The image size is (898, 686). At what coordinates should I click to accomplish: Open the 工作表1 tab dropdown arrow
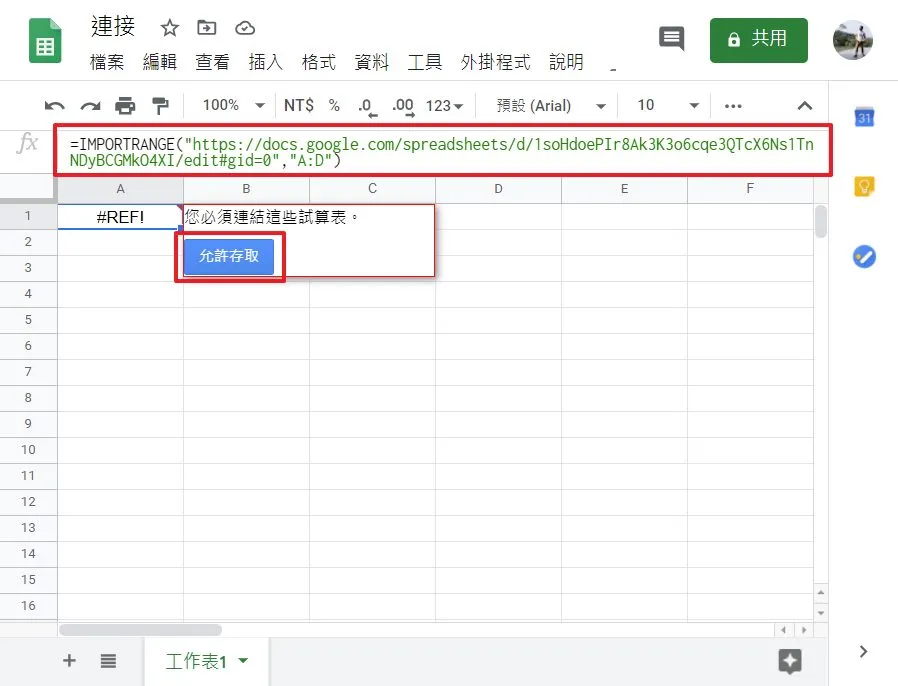243,661
